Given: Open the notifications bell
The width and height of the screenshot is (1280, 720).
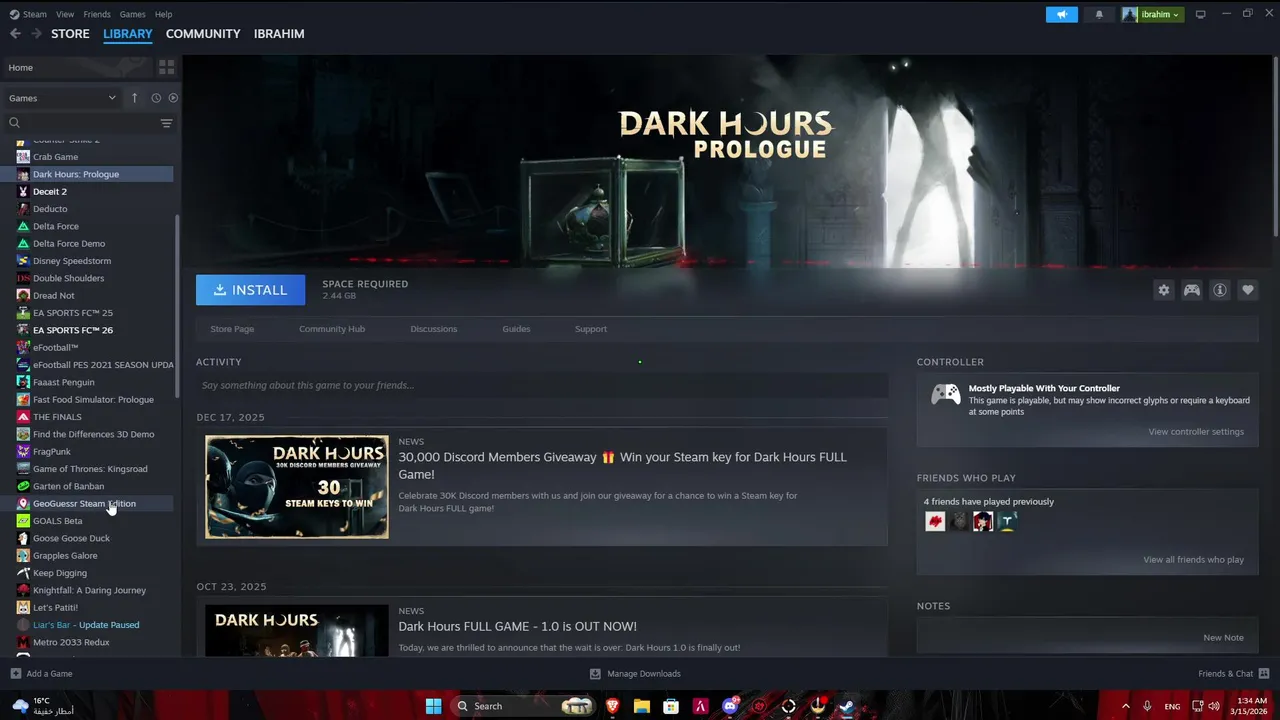Looking at the screenshot, I should pos(1099,14).
